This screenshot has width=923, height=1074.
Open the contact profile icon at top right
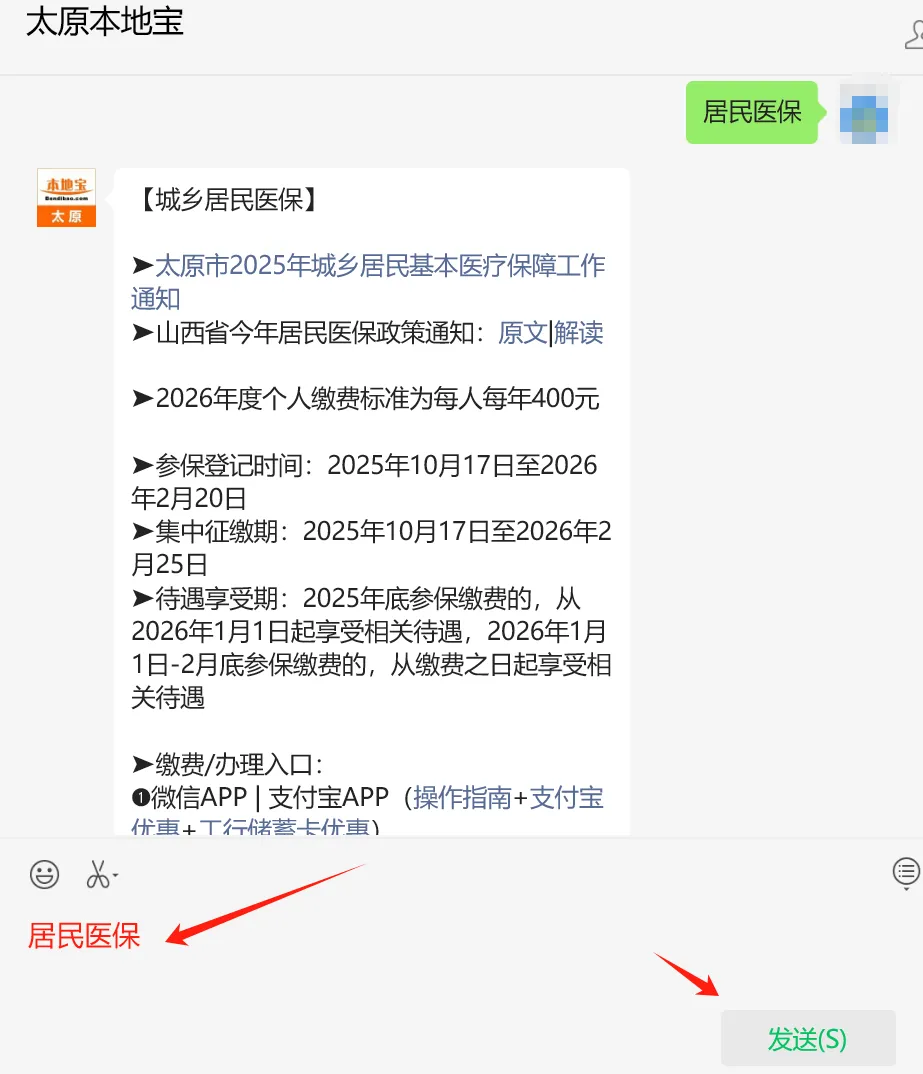pyautogui.click(x=914, y=35)
